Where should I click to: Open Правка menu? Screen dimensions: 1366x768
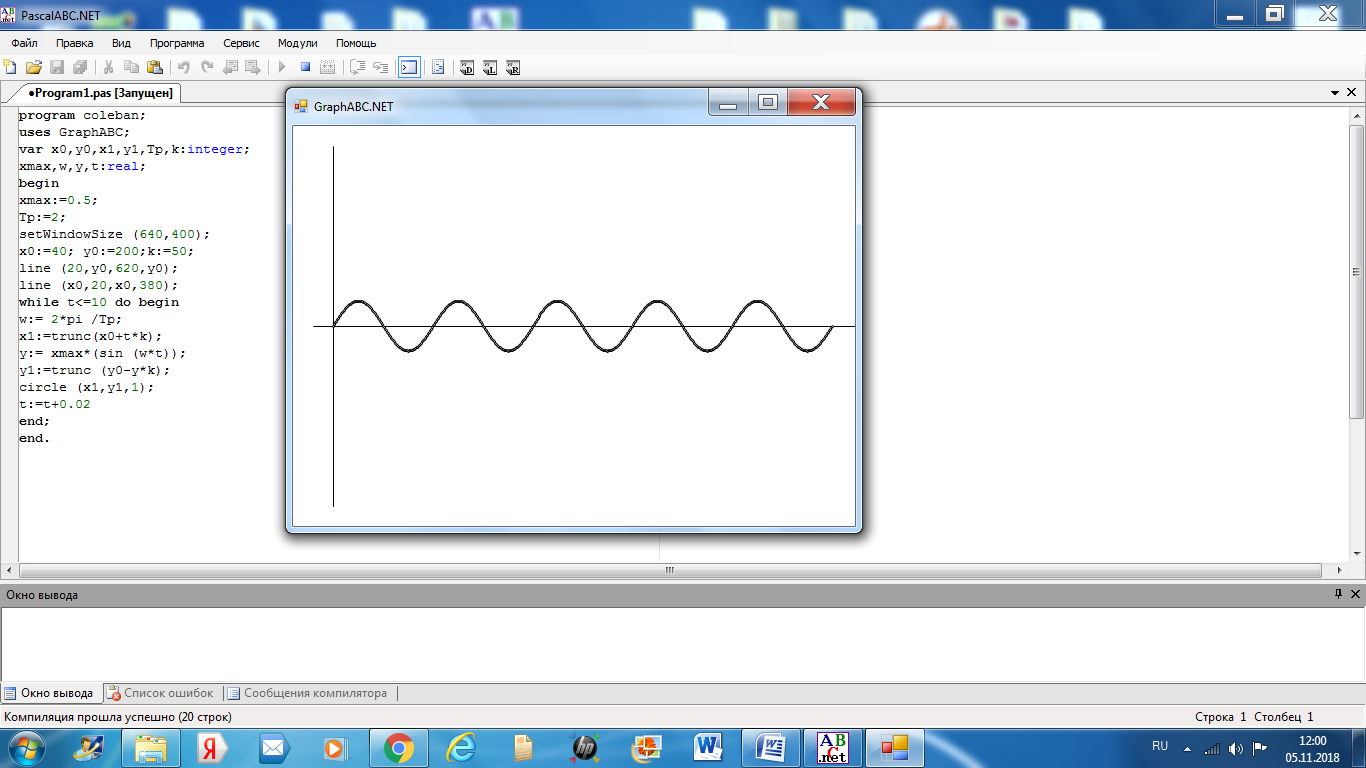[75, 43]
